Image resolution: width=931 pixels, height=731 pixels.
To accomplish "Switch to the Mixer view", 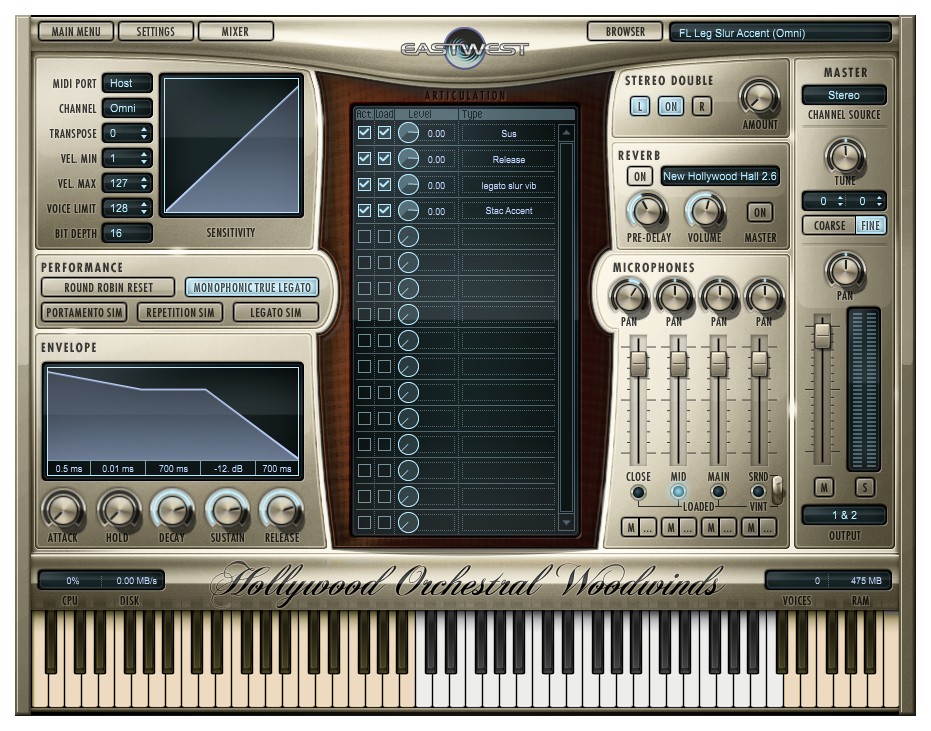I will [235, 31].
